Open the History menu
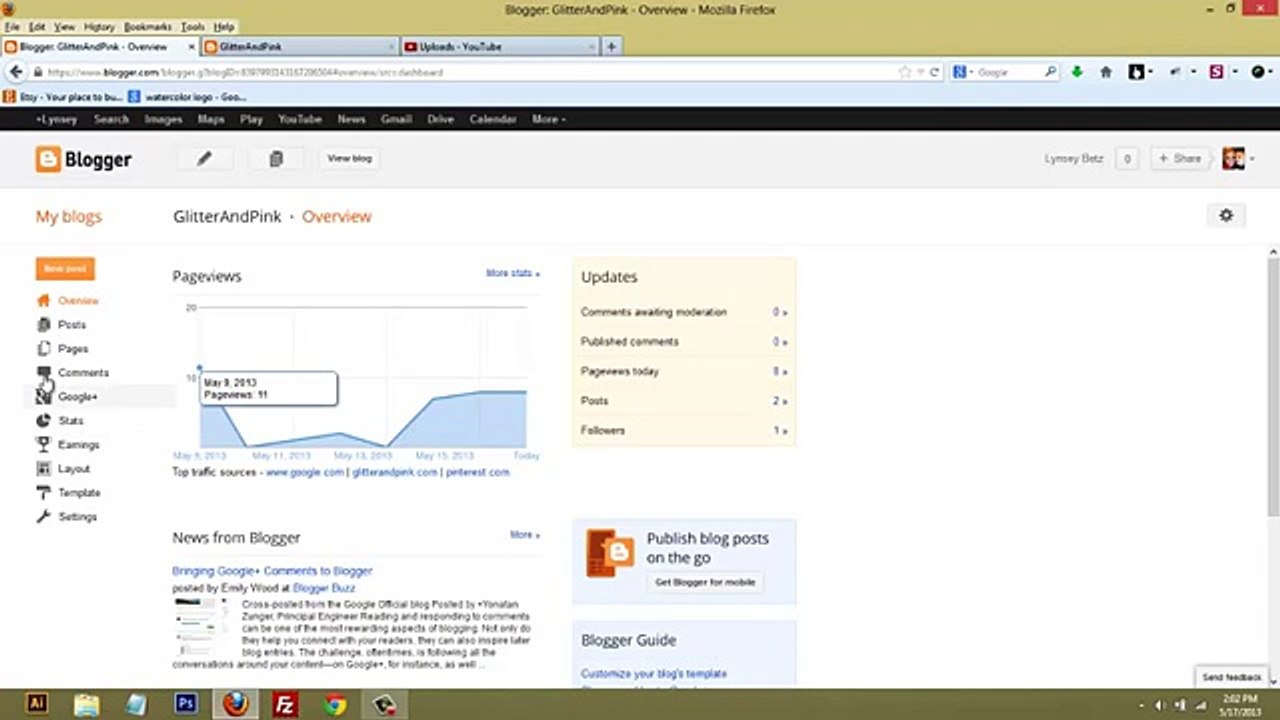 99,27
